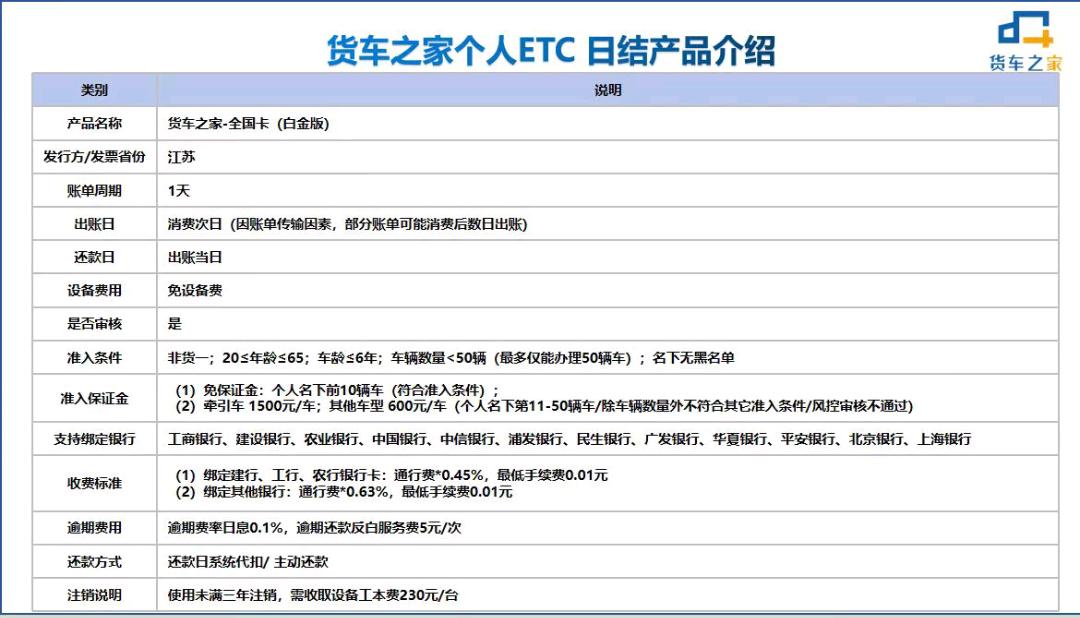Click the 还款日 row label
The image size is (1080, 618).
coord(94,257)
